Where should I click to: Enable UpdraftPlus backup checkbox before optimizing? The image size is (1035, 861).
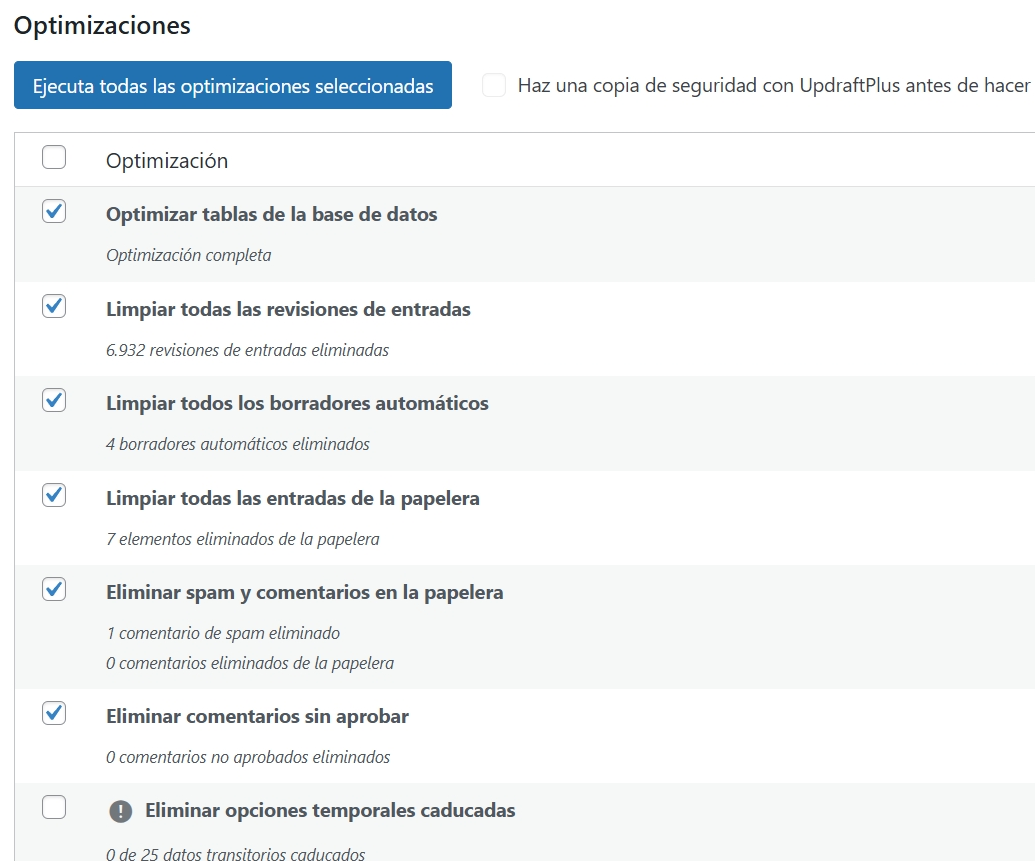(494, 86)
